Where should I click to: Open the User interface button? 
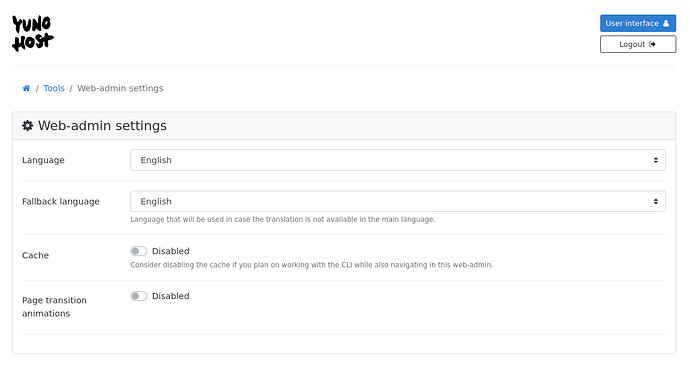pyautogui.click(x=638, y=23)
